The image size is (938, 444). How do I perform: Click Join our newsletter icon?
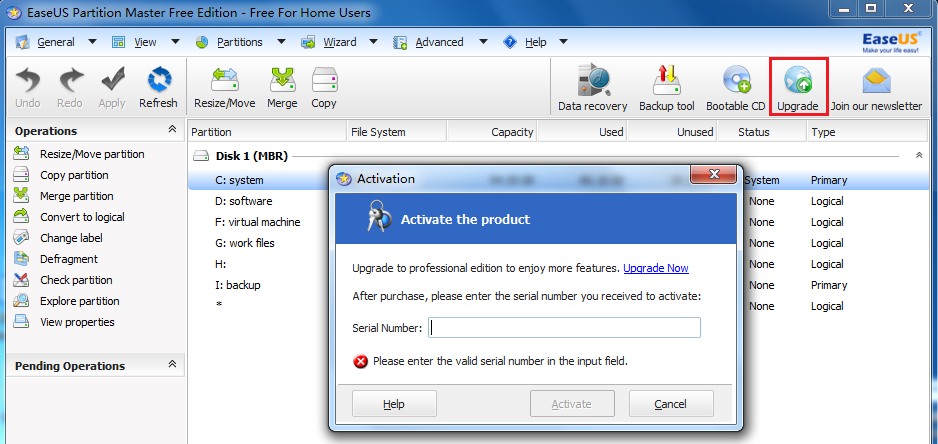(876, 81)
